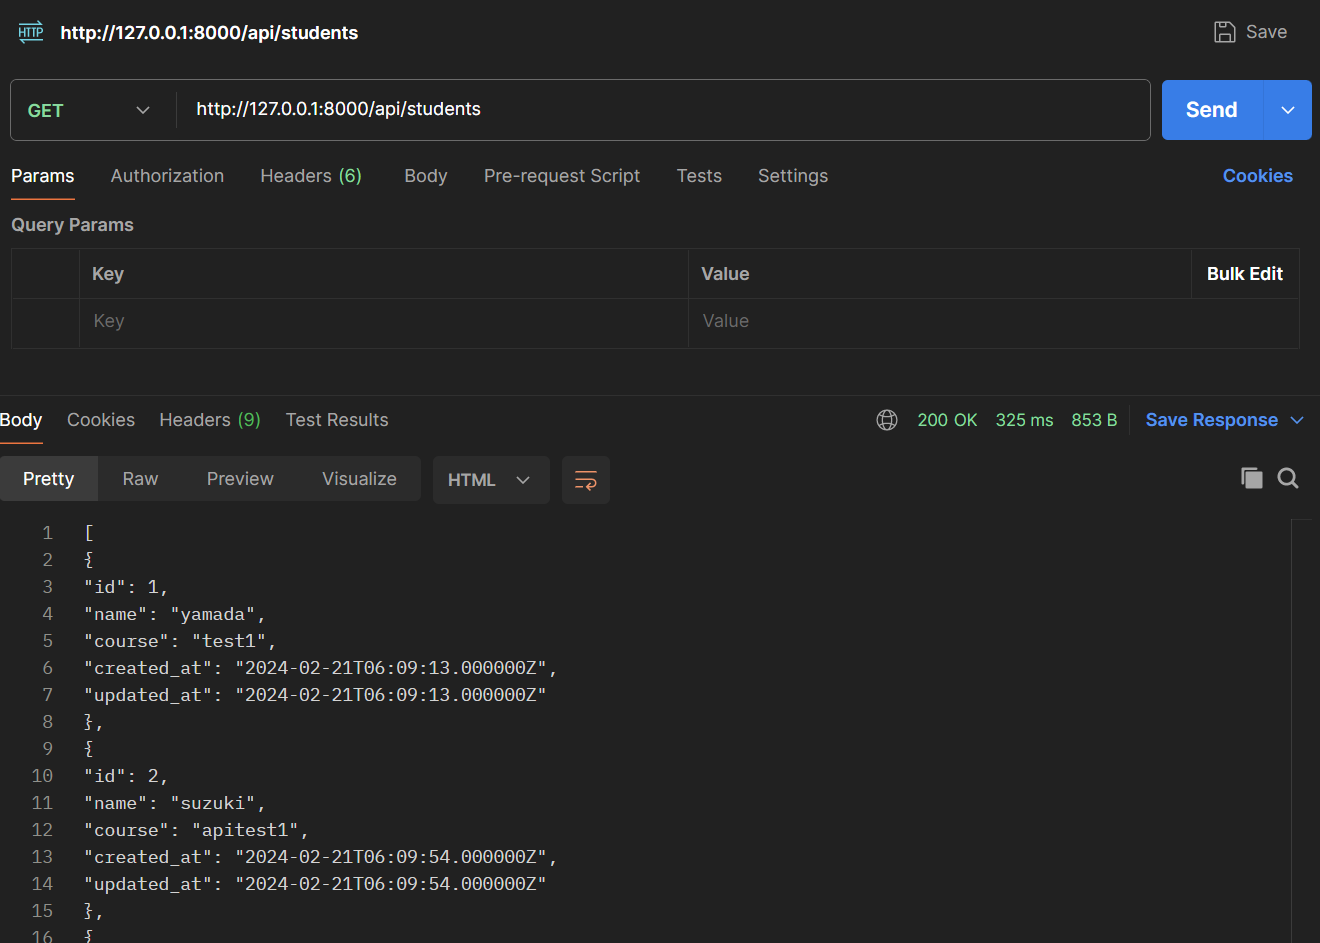Viewport: 1320px width, 943px height.
Task: Toggle the wrap response lines icon
Action: (585, 479)
